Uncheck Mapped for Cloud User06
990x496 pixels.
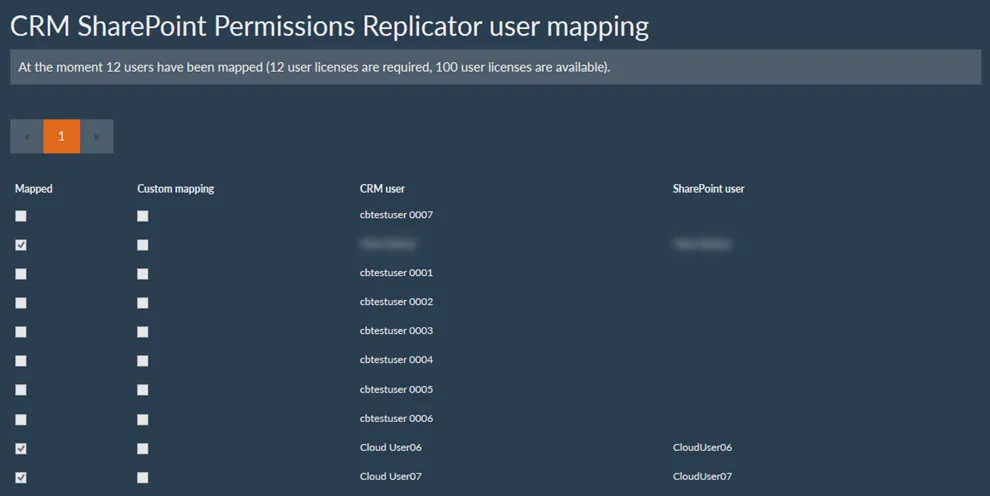click(x=21, y=449)
